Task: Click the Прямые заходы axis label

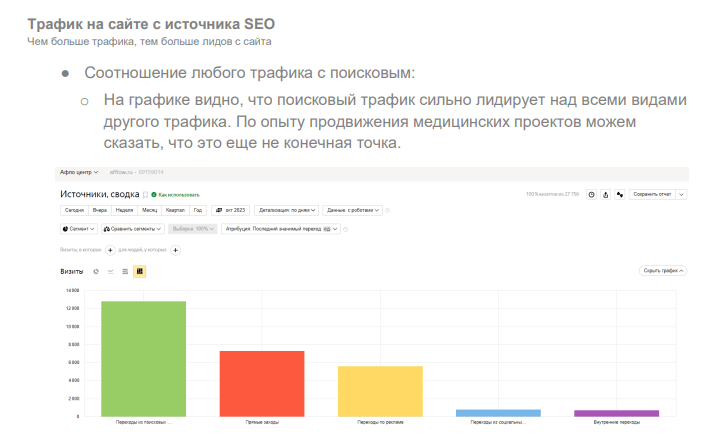Action: tap(262, 422)
